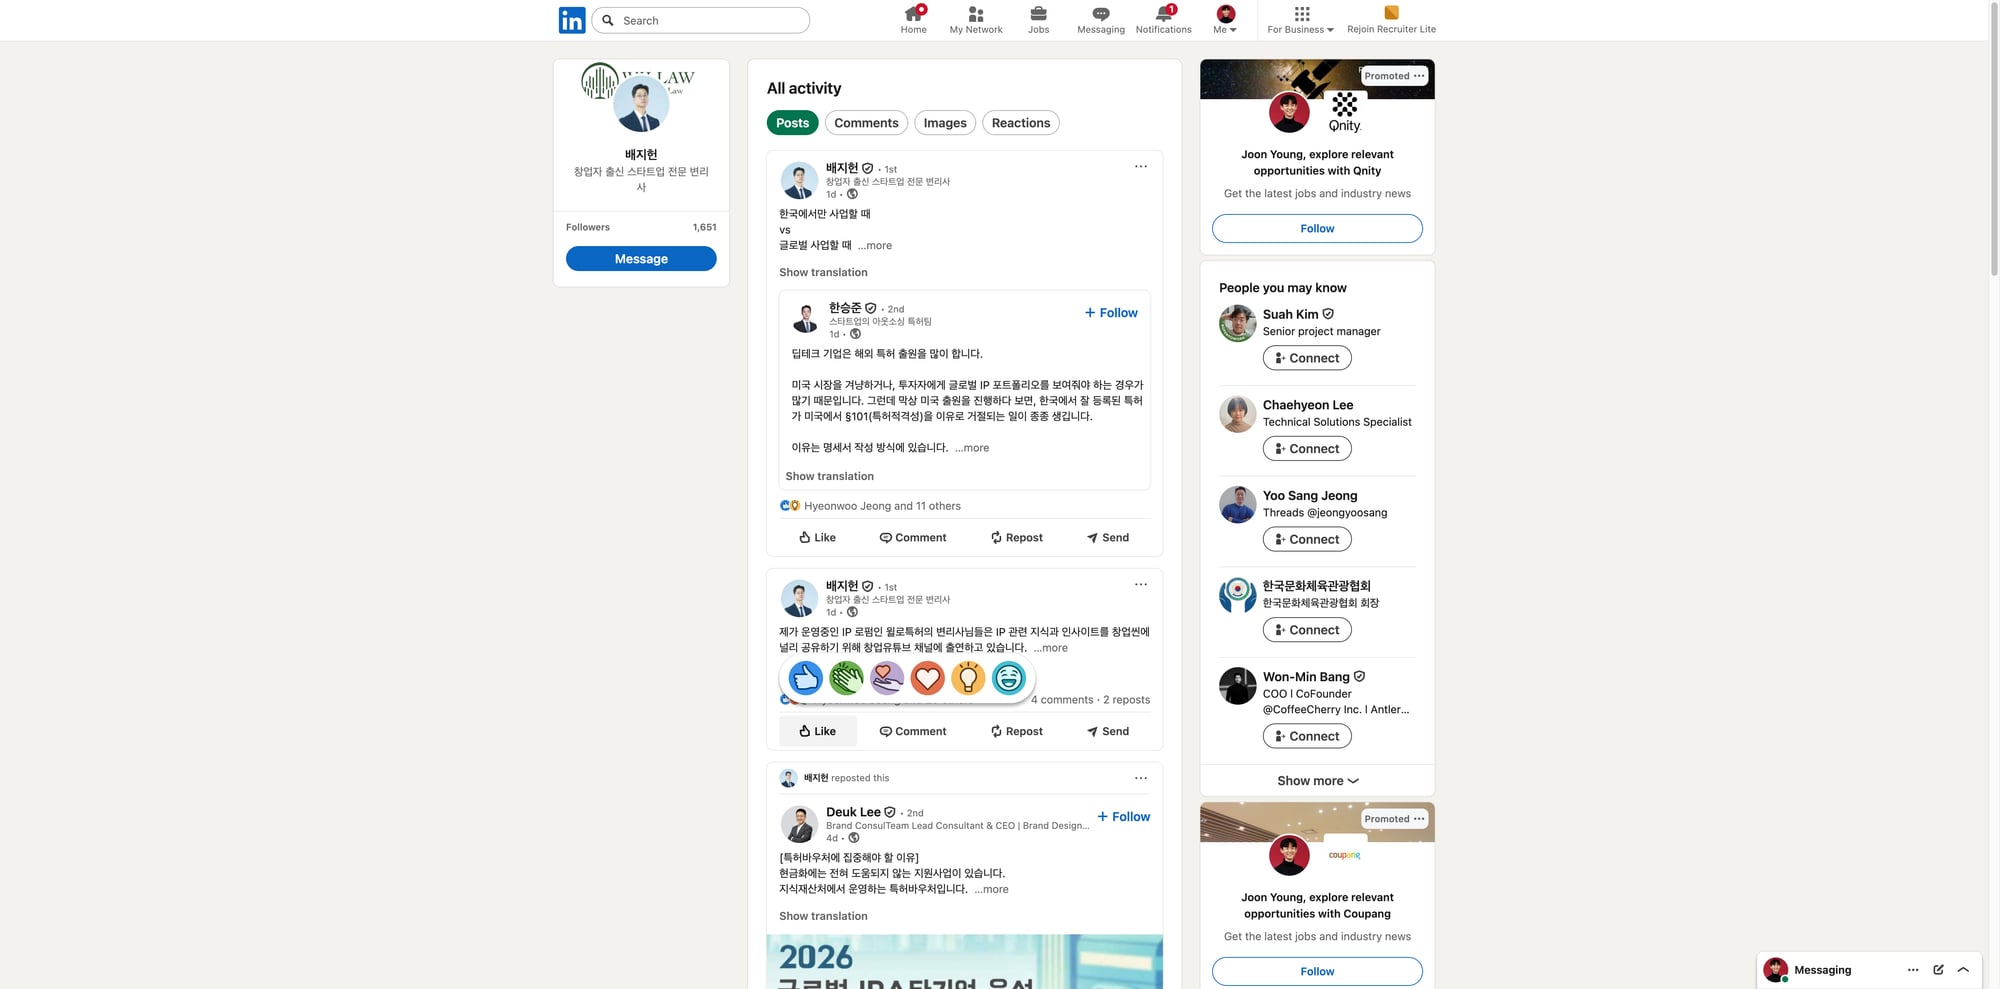Switch to the Reactions activity tab
This screenshot has height=989, width=2000.
pos(1020,123)
